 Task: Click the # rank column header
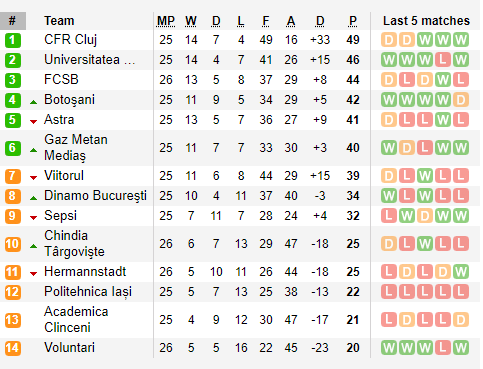click(13, 21)
